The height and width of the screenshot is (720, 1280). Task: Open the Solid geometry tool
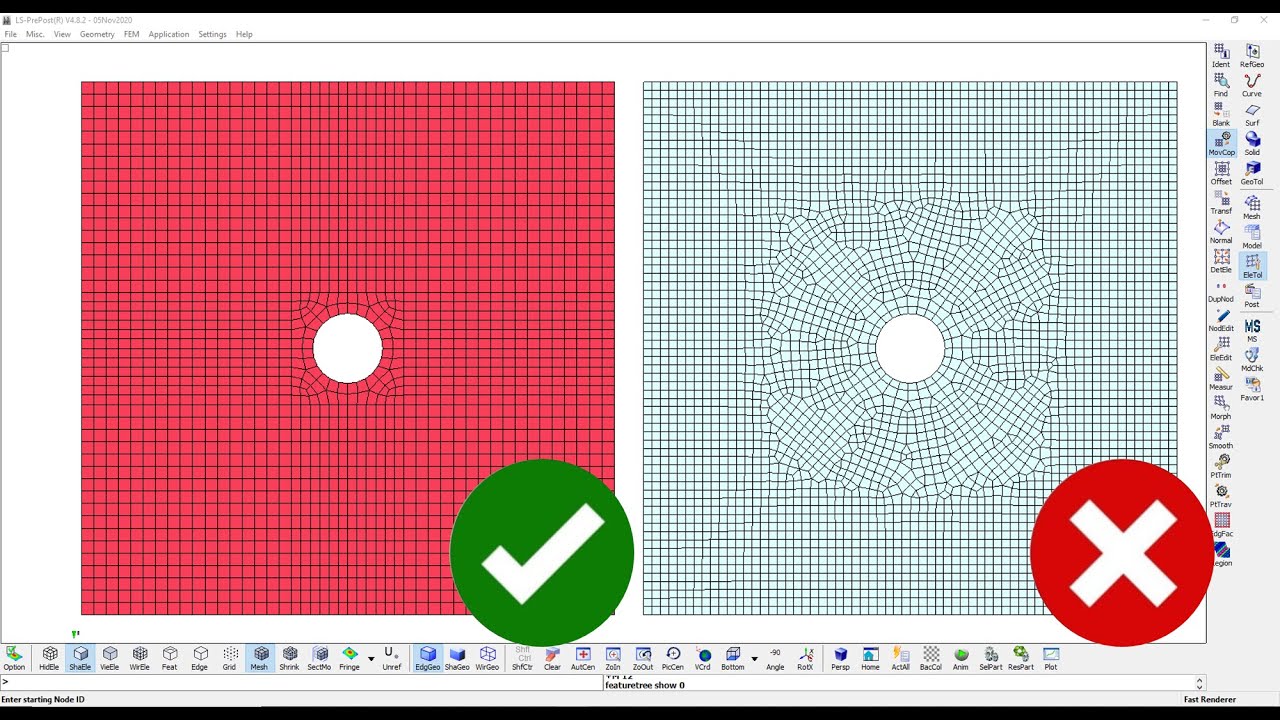point(1252,144)
